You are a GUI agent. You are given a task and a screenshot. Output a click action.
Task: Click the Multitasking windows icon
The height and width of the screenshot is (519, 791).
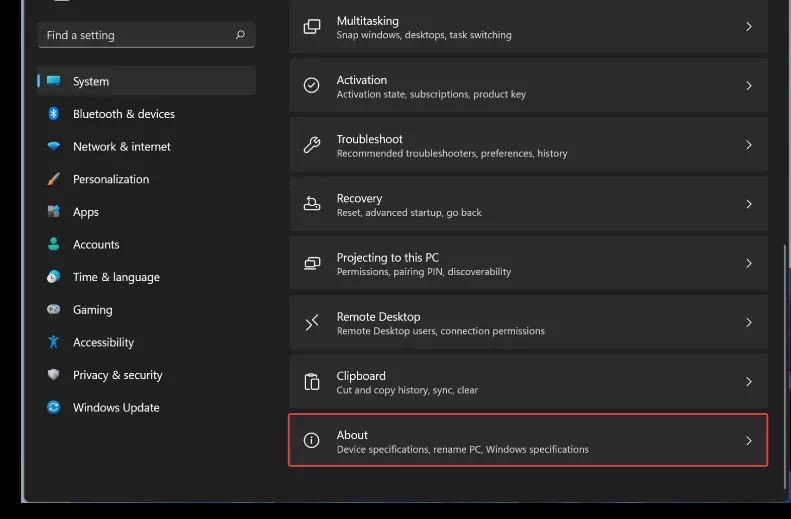click(x=312, y=27)
